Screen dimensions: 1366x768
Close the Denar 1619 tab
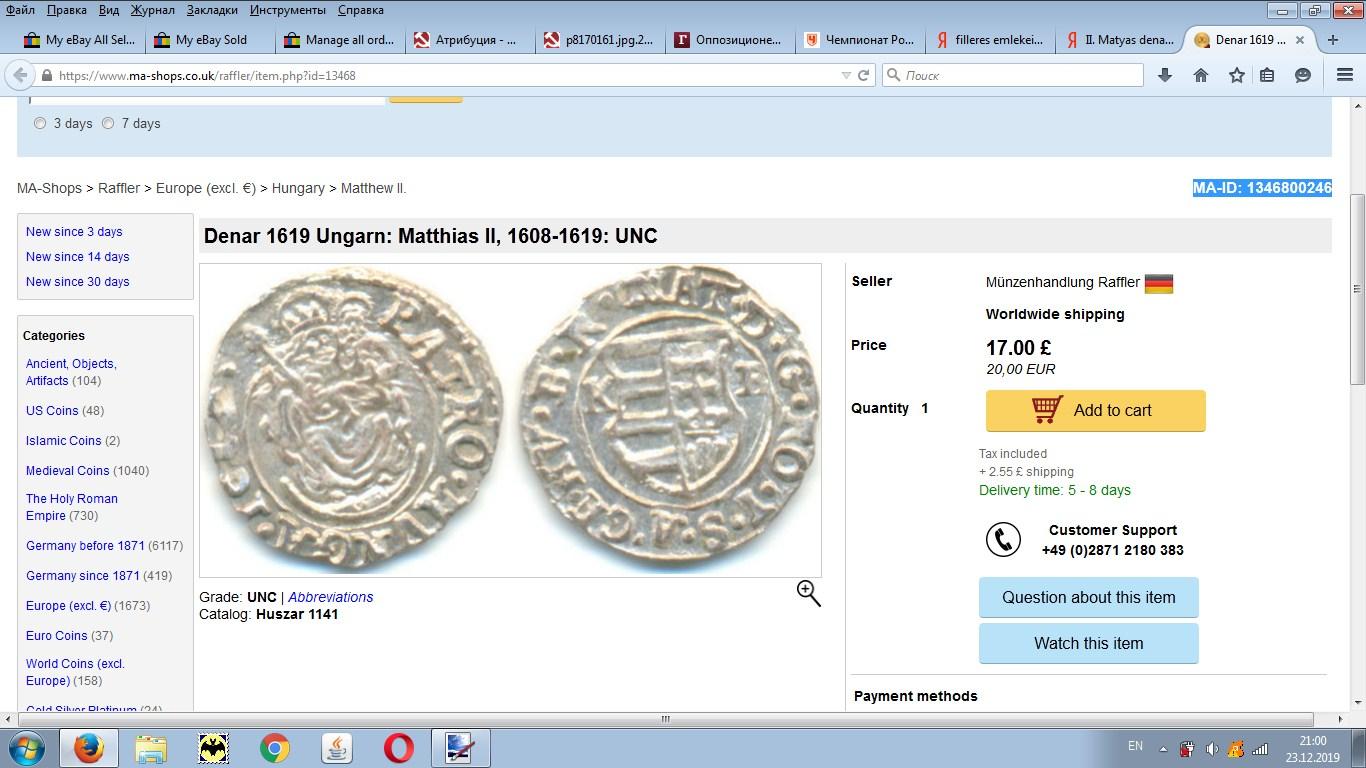tap(1300, 40)
